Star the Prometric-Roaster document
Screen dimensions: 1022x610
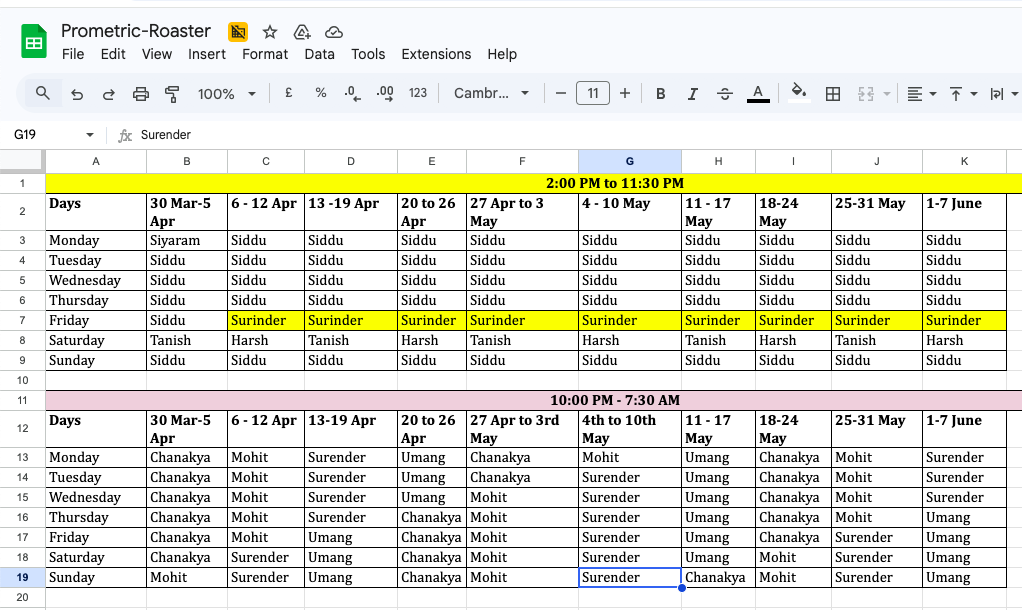pos(270,32)
